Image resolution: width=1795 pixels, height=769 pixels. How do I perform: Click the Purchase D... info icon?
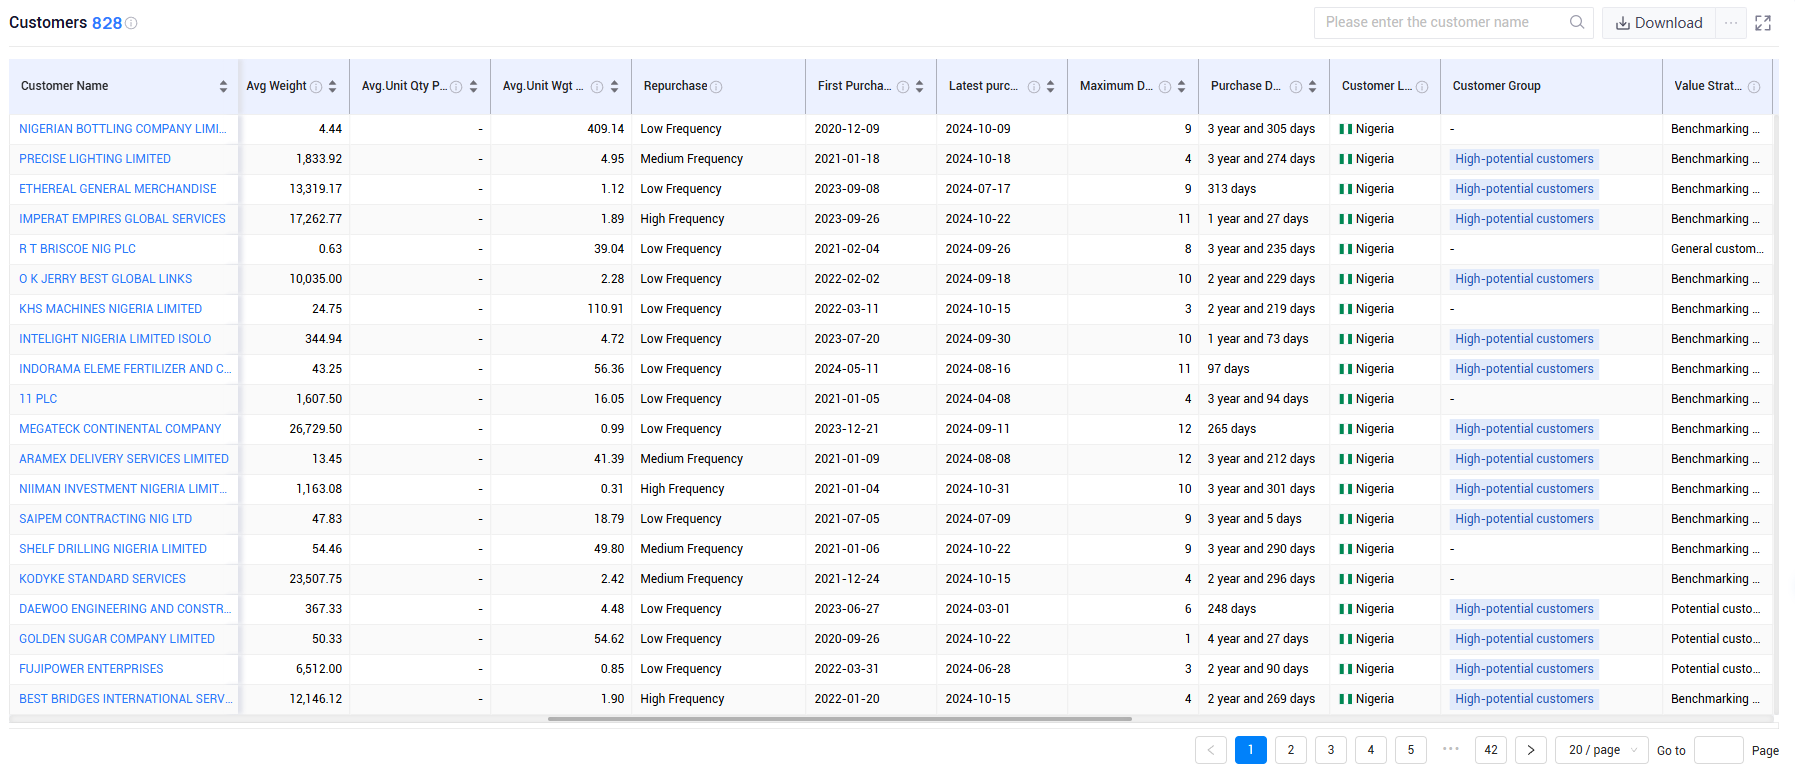[1296, 87]
